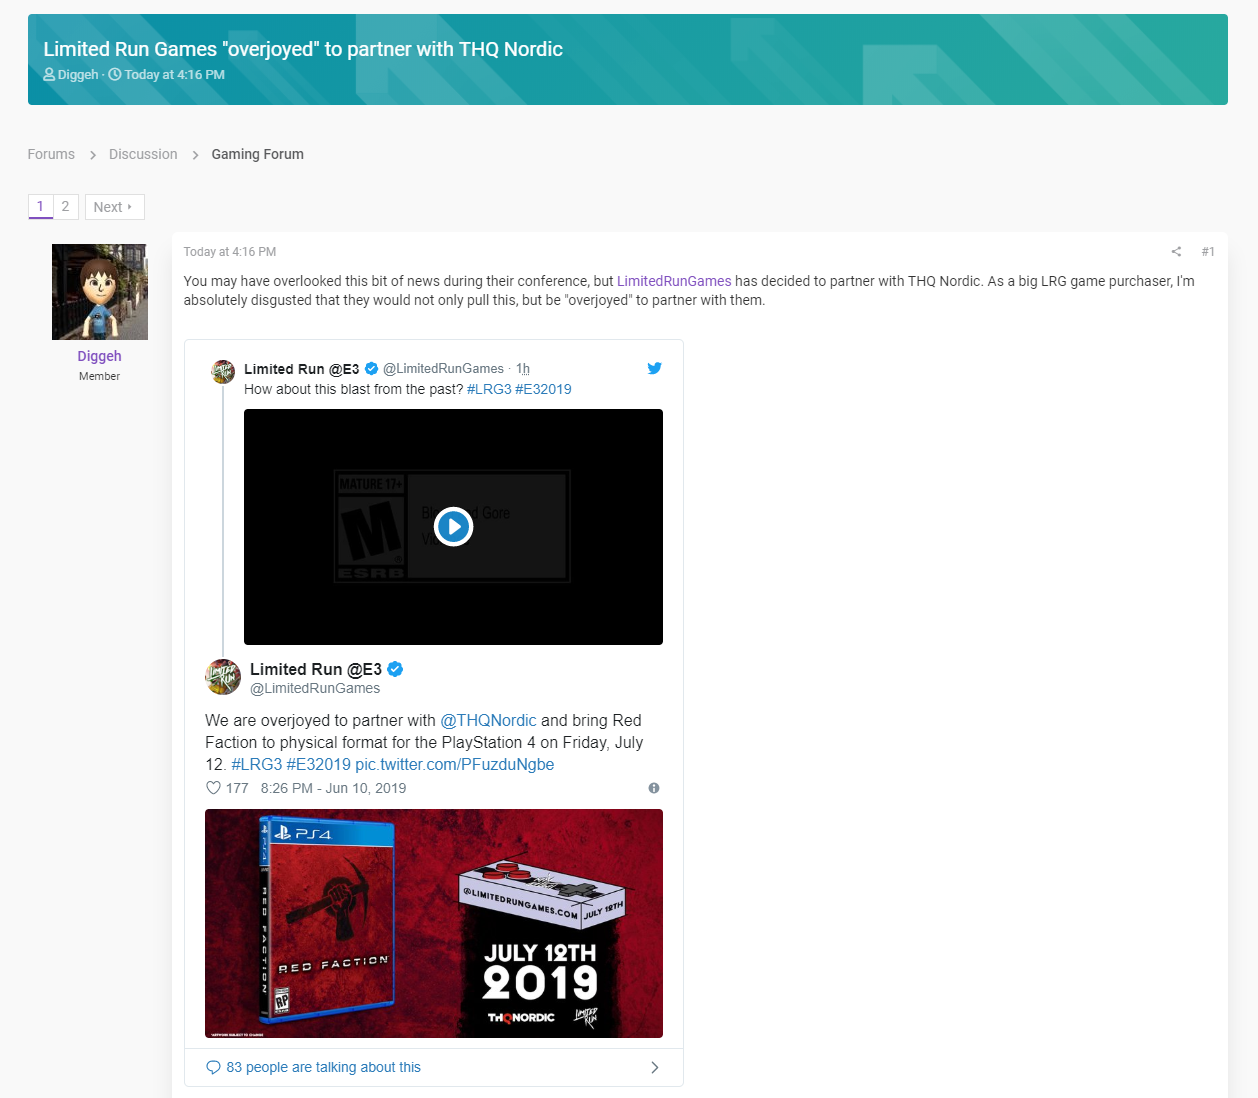Click the Today at 4:16 PM header timestamp

pos(174,75)
